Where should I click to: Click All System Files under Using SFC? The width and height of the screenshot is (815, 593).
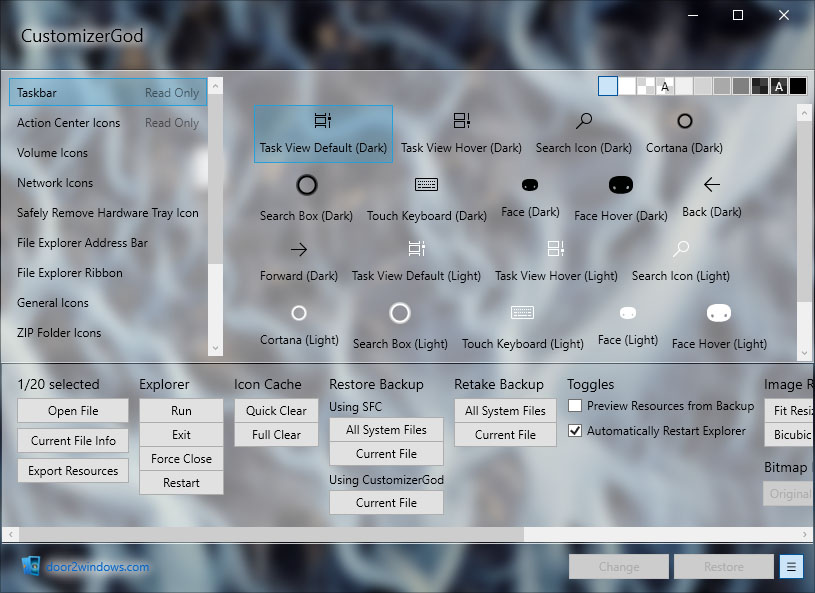click(386, 429)
